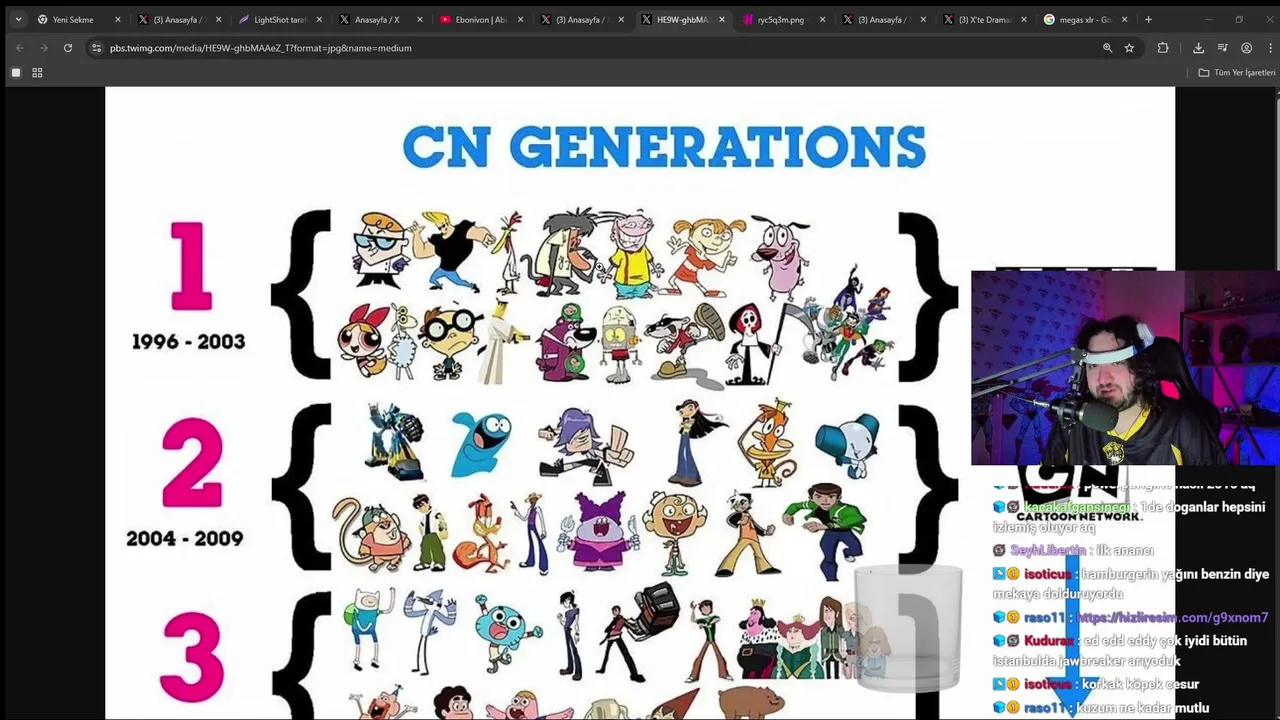Screen dimensions: 1280x720
Task: Switch to the X'te Drama tab
Action: pos(984,20)
